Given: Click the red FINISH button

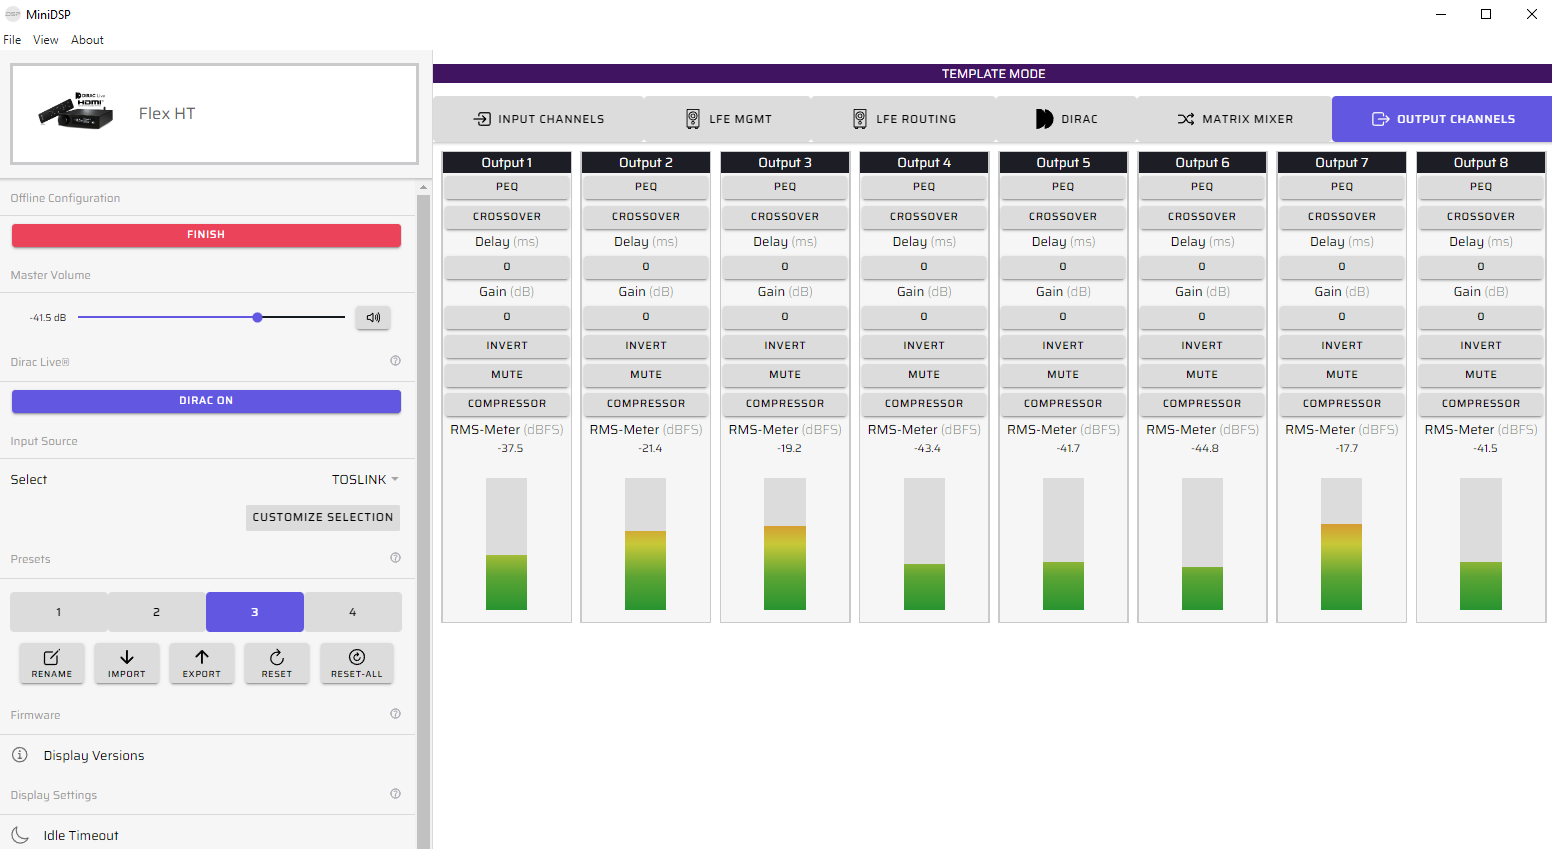Looking at the screenshot, I should pos(206,235).
